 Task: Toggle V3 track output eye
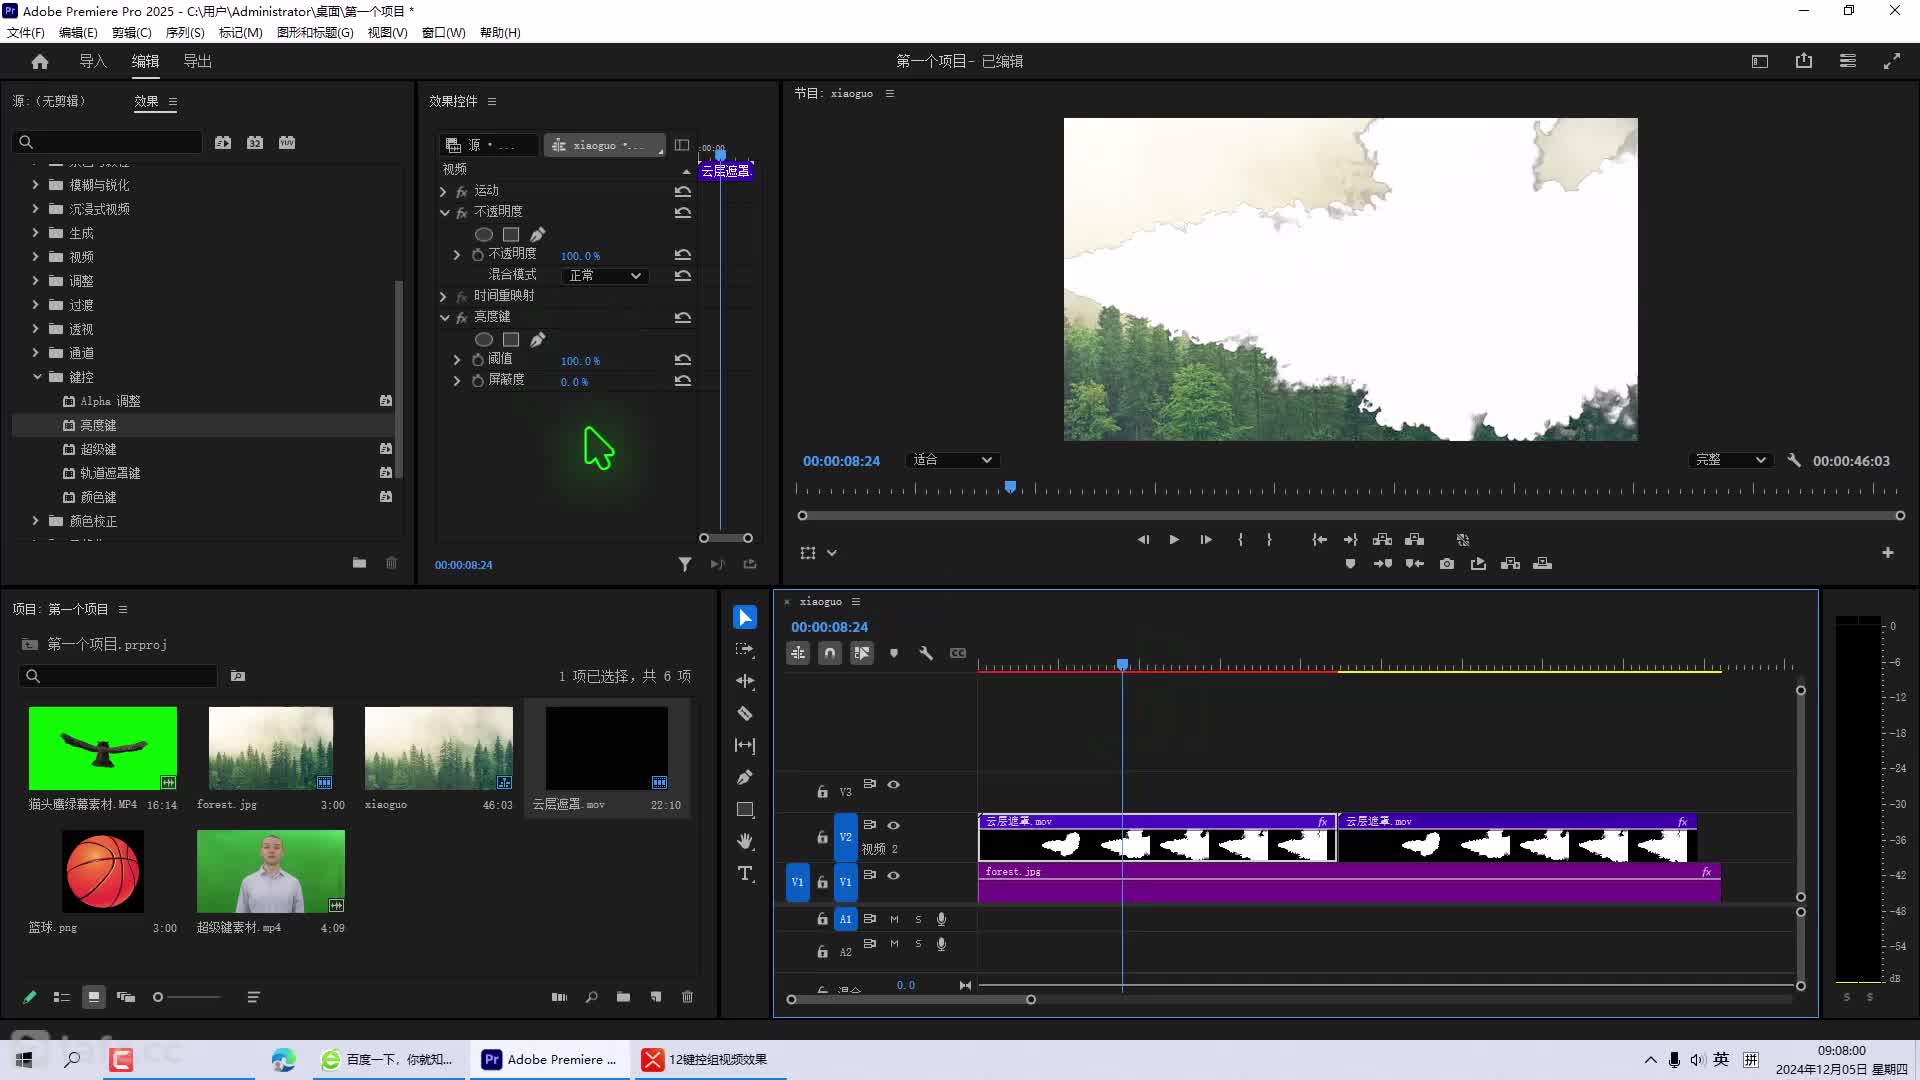(x=894, y=785)
